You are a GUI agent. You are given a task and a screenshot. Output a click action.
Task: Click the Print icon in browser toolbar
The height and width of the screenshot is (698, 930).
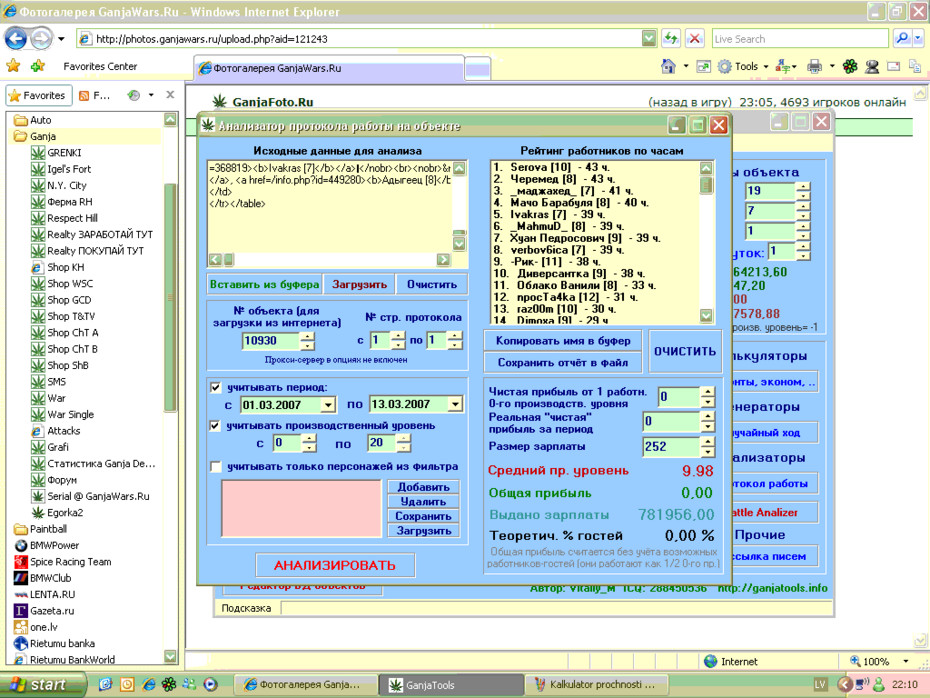(x=814, y=66)
